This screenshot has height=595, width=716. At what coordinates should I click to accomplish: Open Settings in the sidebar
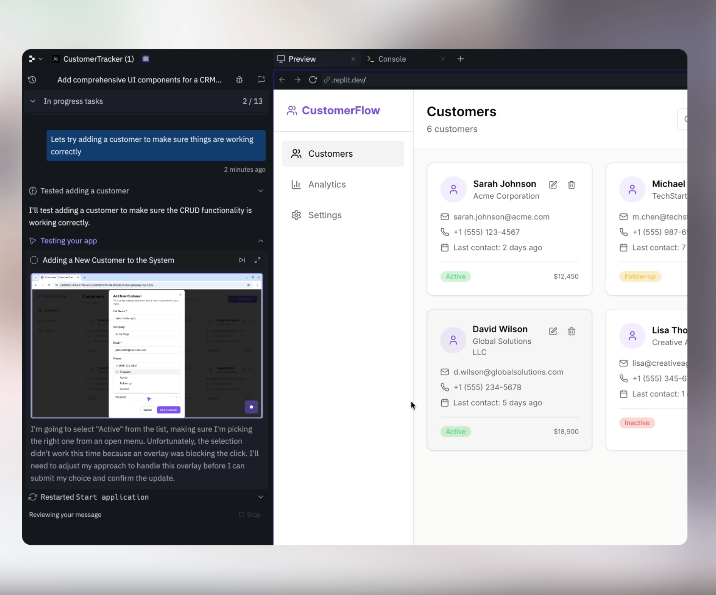[x=343, y=215]
